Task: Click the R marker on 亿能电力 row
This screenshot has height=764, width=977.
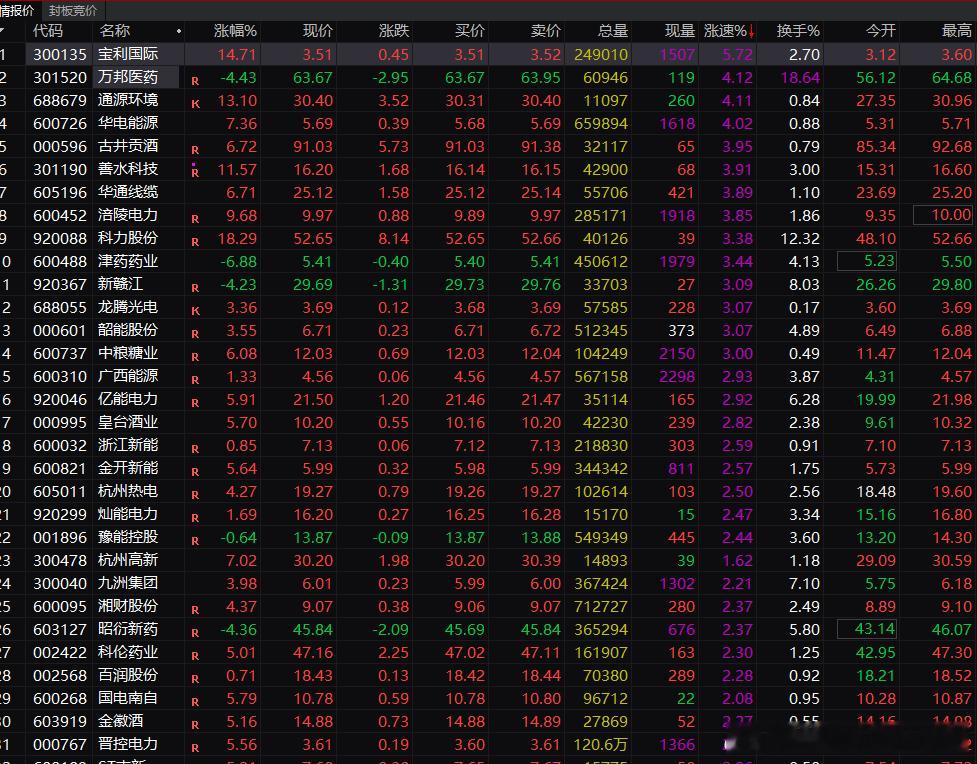Action: click(x=195, y=403)
